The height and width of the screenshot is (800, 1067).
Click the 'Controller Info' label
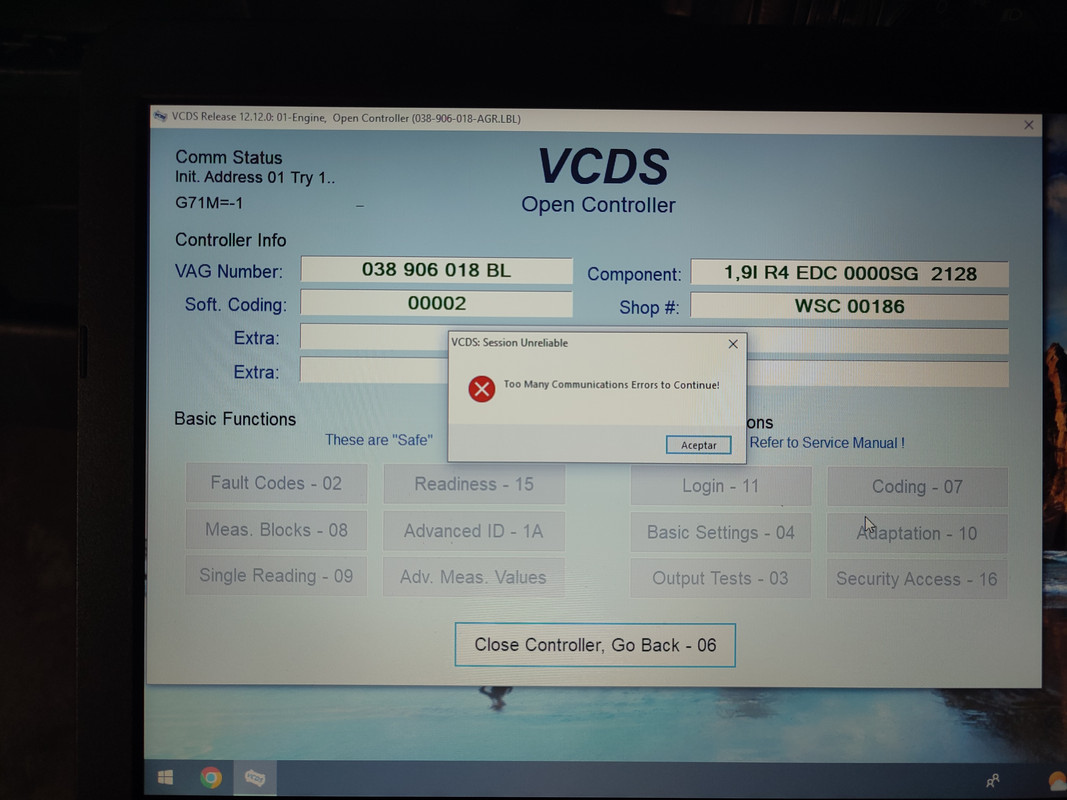pos(231,240)
